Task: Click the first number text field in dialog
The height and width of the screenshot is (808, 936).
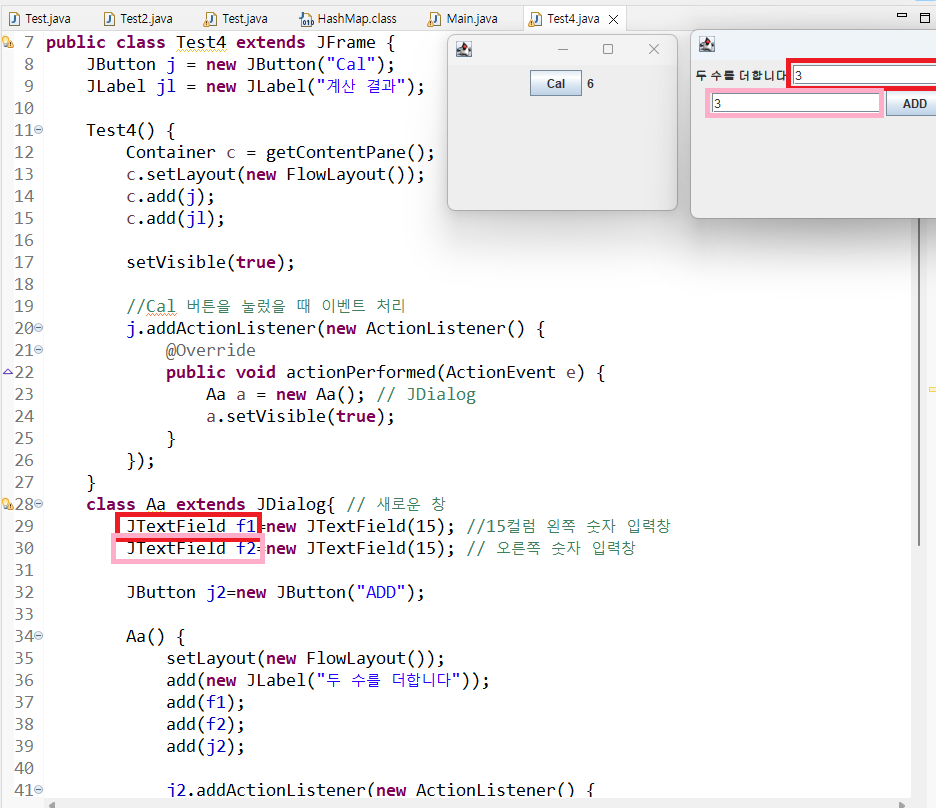Action: pyautogui.click(x=864, y=75)
